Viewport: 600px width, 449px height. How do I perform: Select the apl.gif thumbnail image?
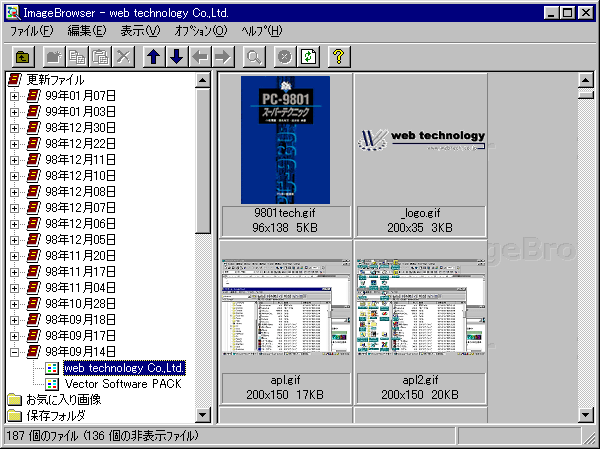coord(286,307)
